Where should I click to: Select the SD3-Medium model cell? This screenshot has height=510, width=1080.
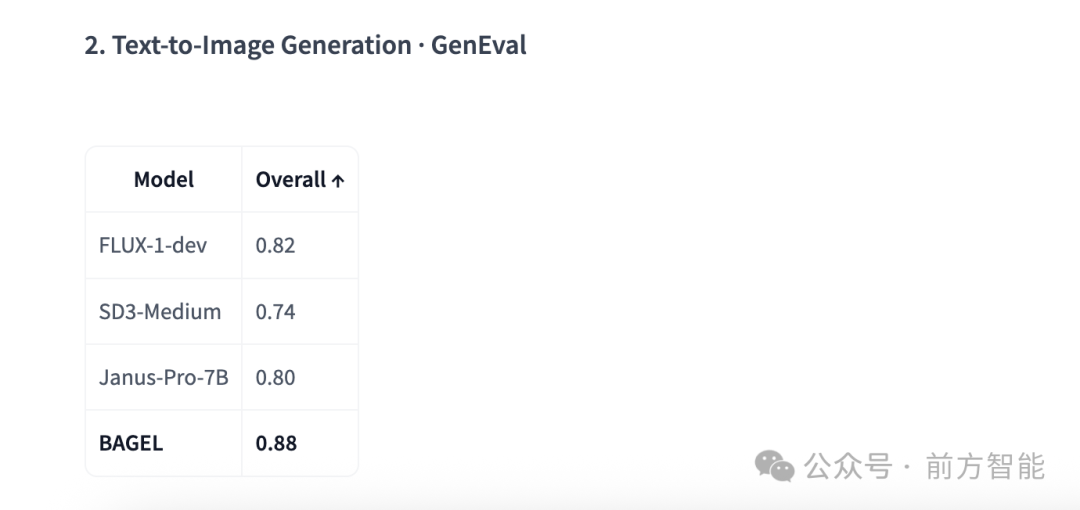[164, 312]
